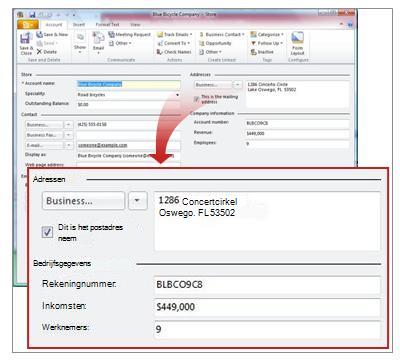Click the Save & New button
This screenshot has height=360, width=400.
coord(52,35)
